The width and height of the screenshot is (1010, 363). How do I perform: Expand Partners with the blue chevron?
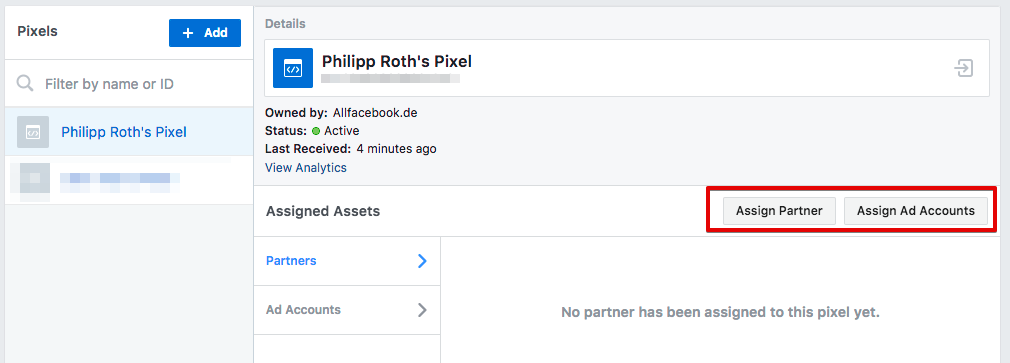[x=422, y=261]
